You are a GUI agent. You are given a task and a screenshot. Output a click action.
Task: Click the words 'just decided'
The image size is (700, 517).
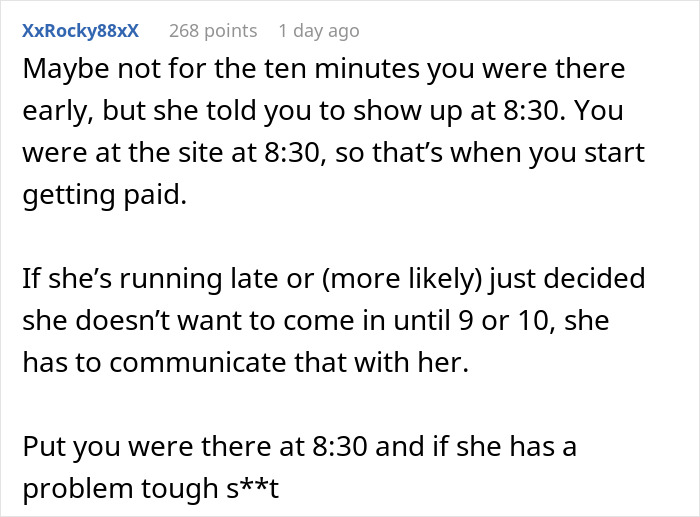[567, 278]
